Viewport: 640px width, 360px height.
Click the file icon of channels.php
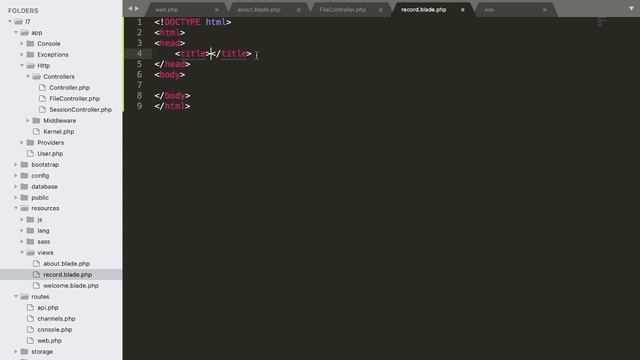coord(30,318)
